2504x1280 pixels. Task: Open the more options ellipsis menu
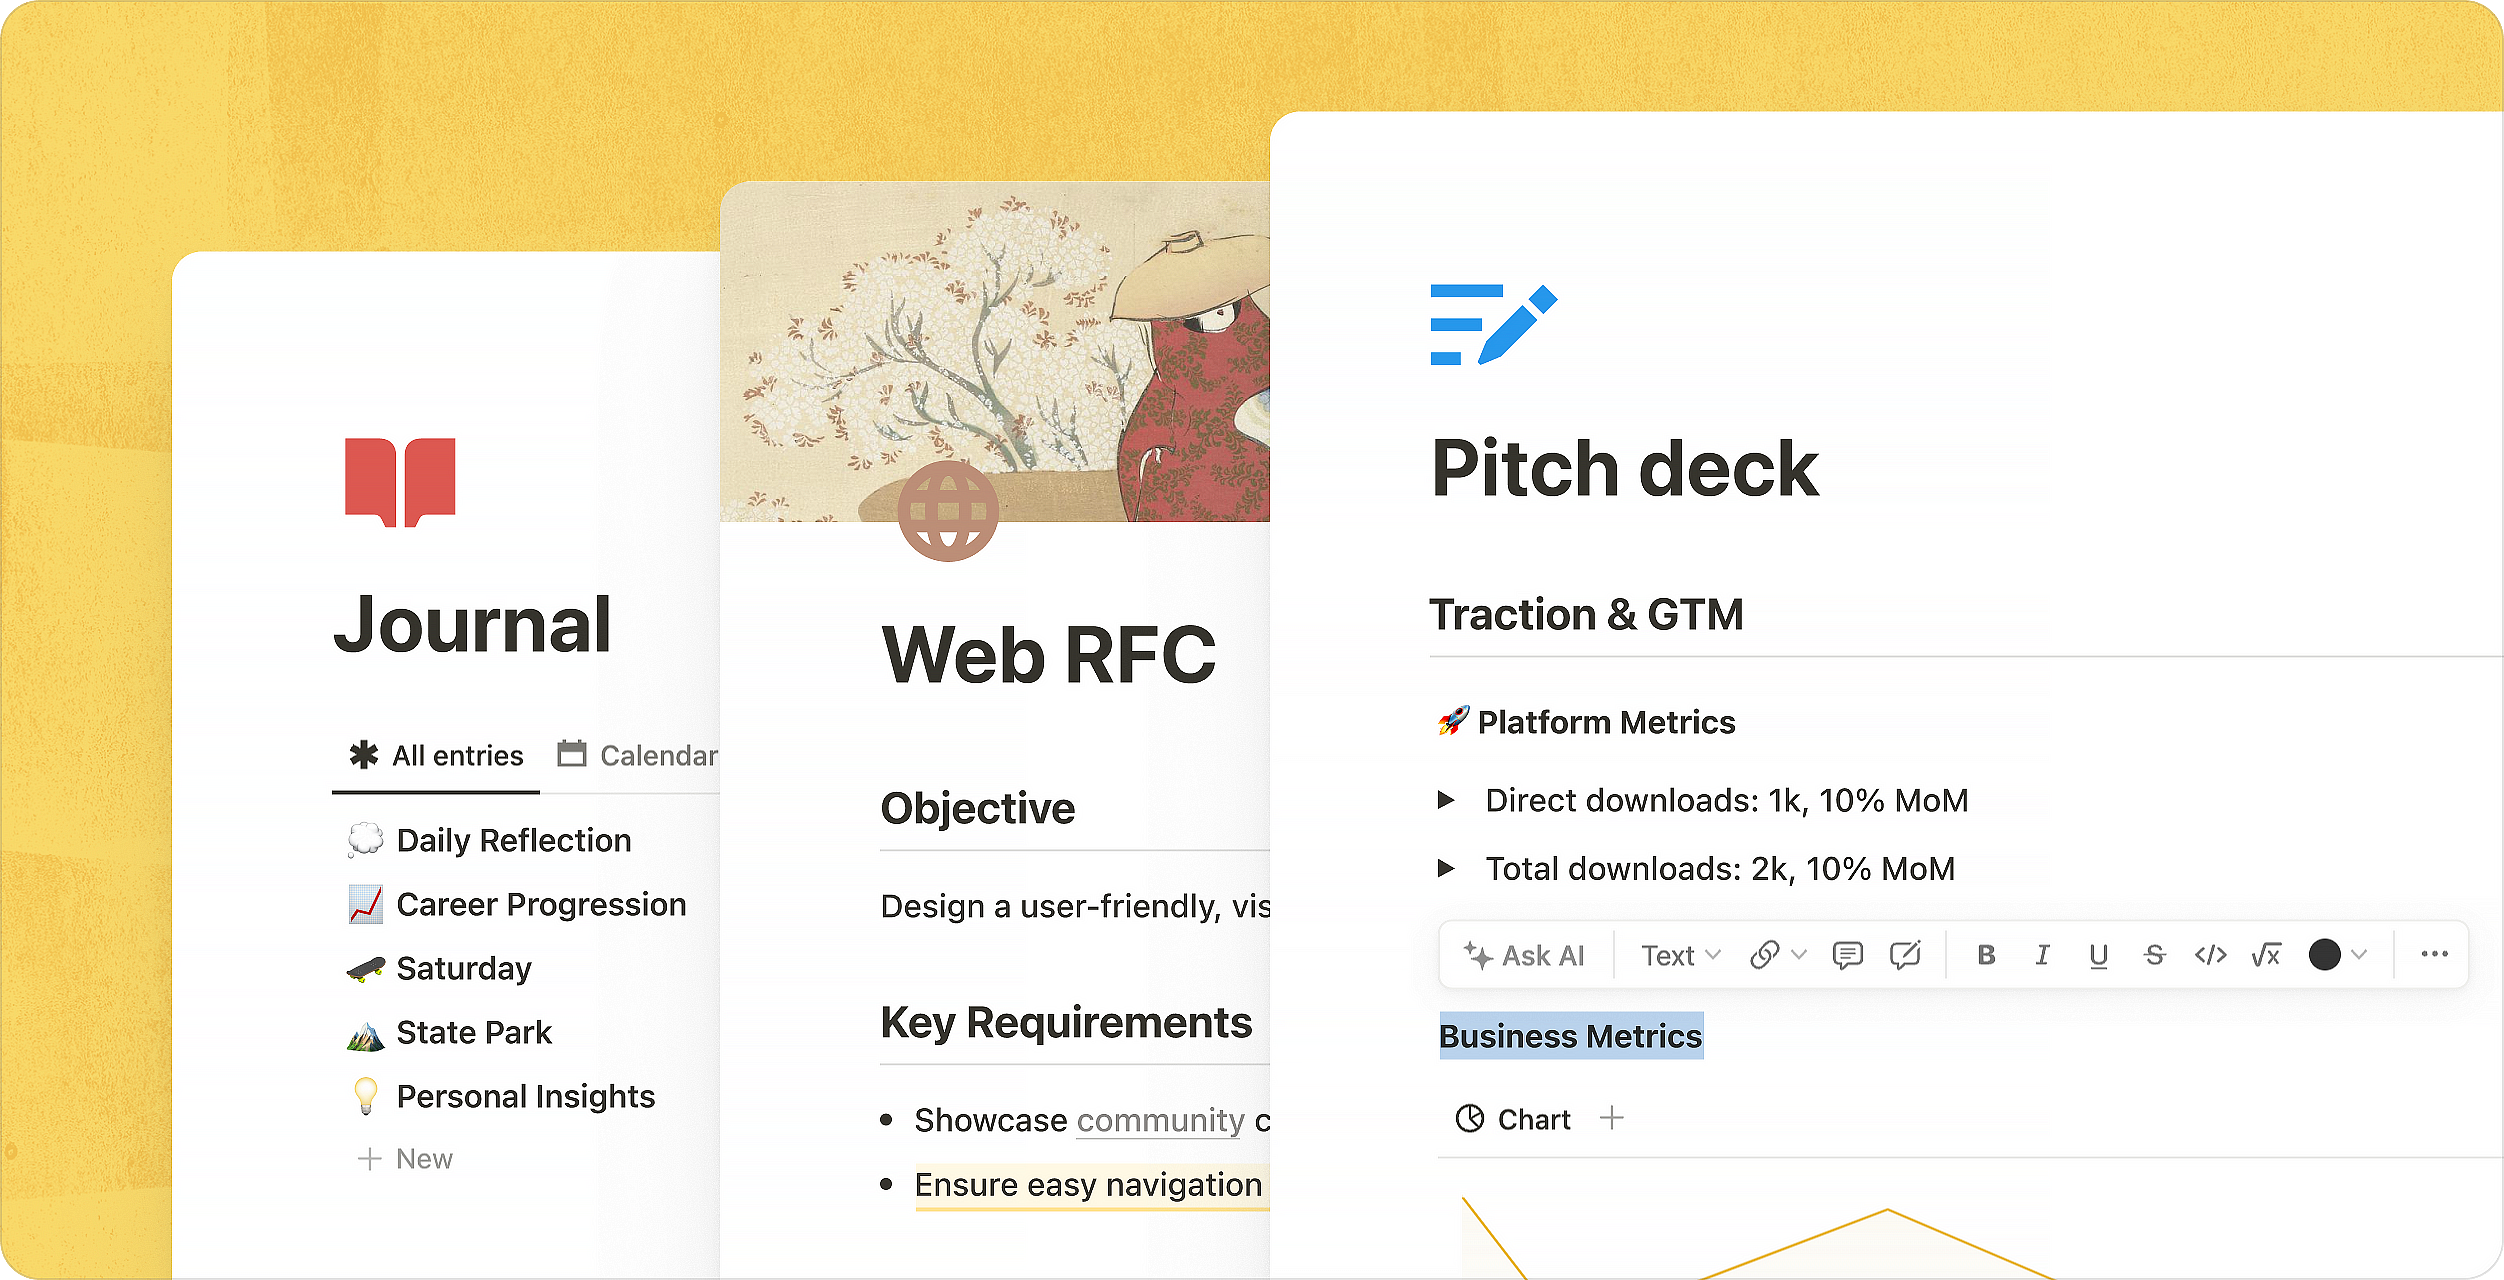pyautogui.click(x=2434, y=954)
